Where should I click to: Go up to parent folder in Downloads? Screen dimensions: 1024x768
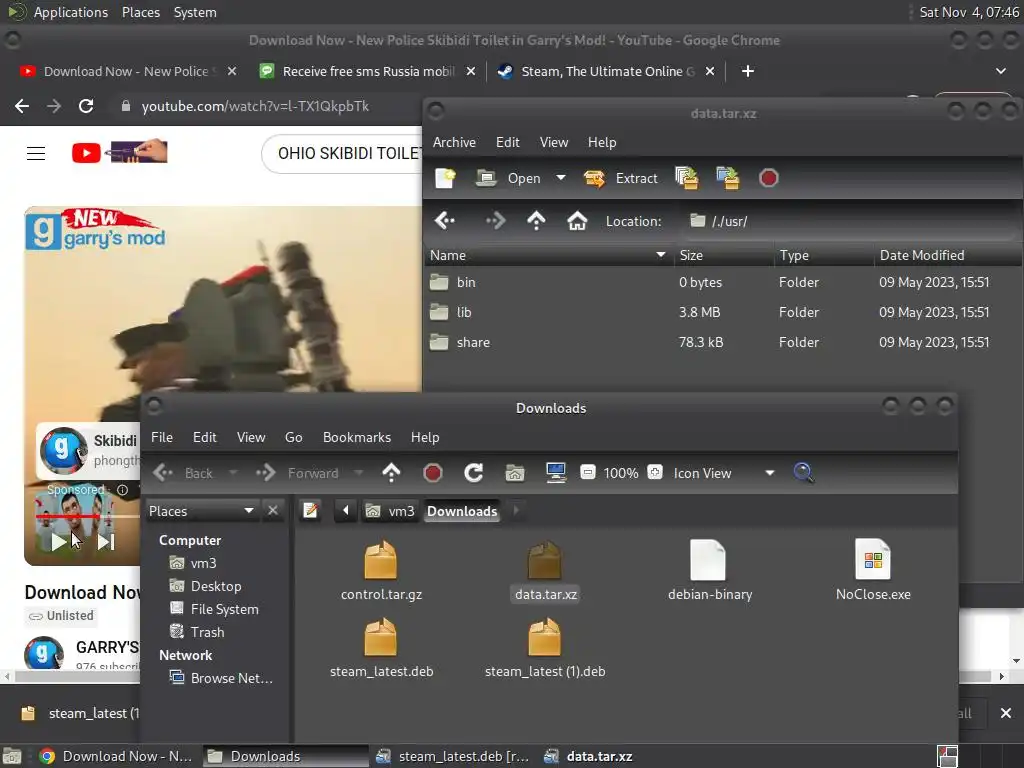(x=391, y=473)
